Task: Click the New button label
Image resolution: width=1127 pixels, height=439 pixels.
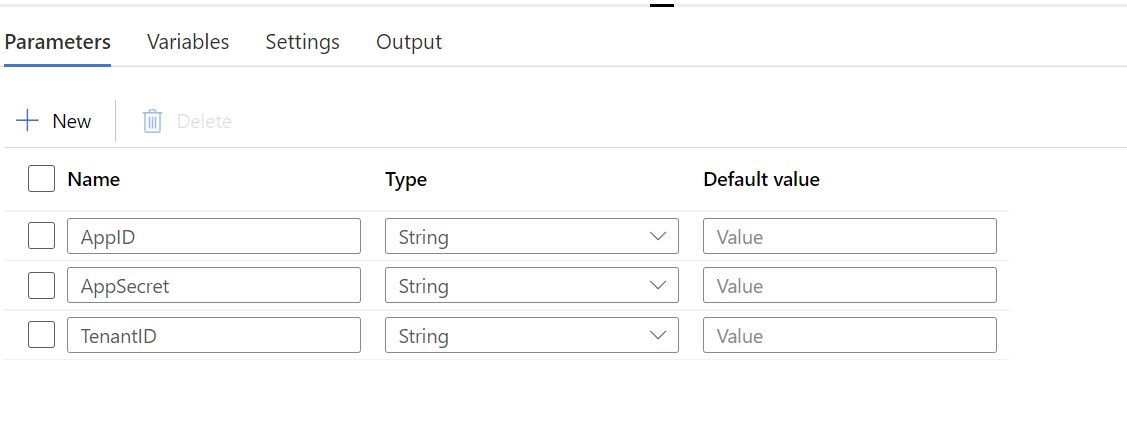Action: click(x=72, y=121)
